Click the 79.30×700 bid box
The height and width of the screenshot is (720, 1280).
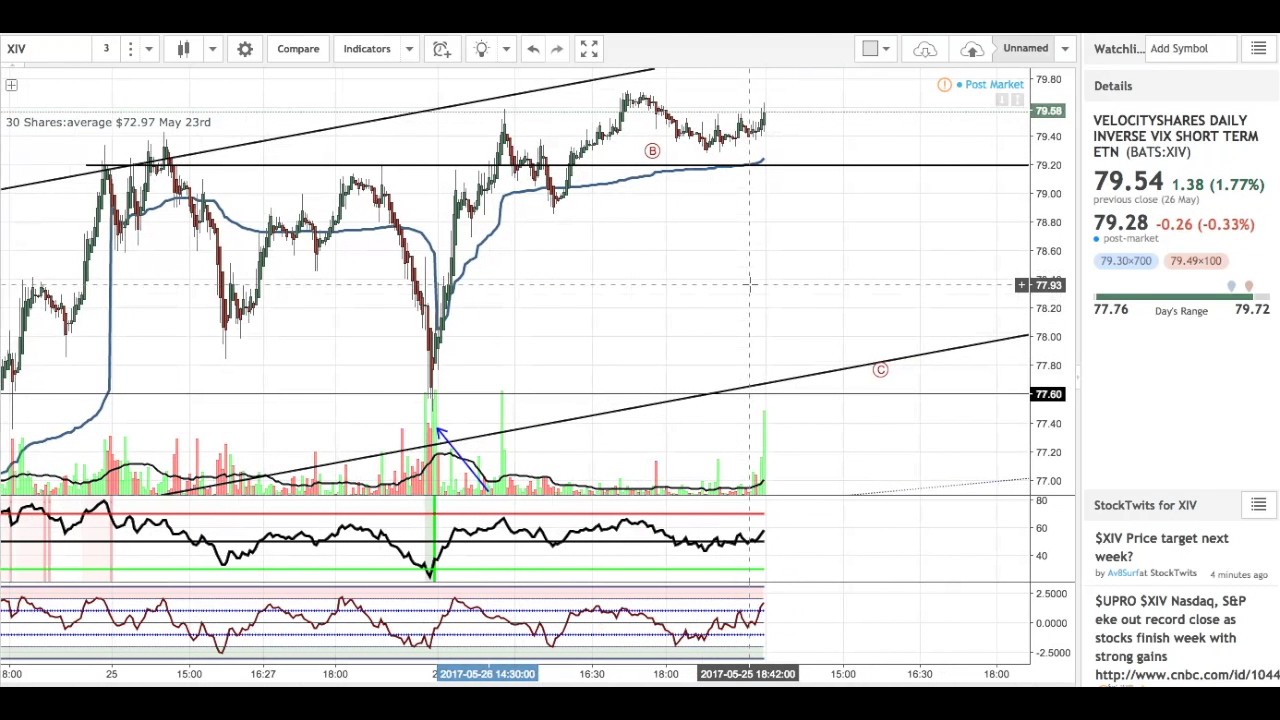pos(1127,261)
